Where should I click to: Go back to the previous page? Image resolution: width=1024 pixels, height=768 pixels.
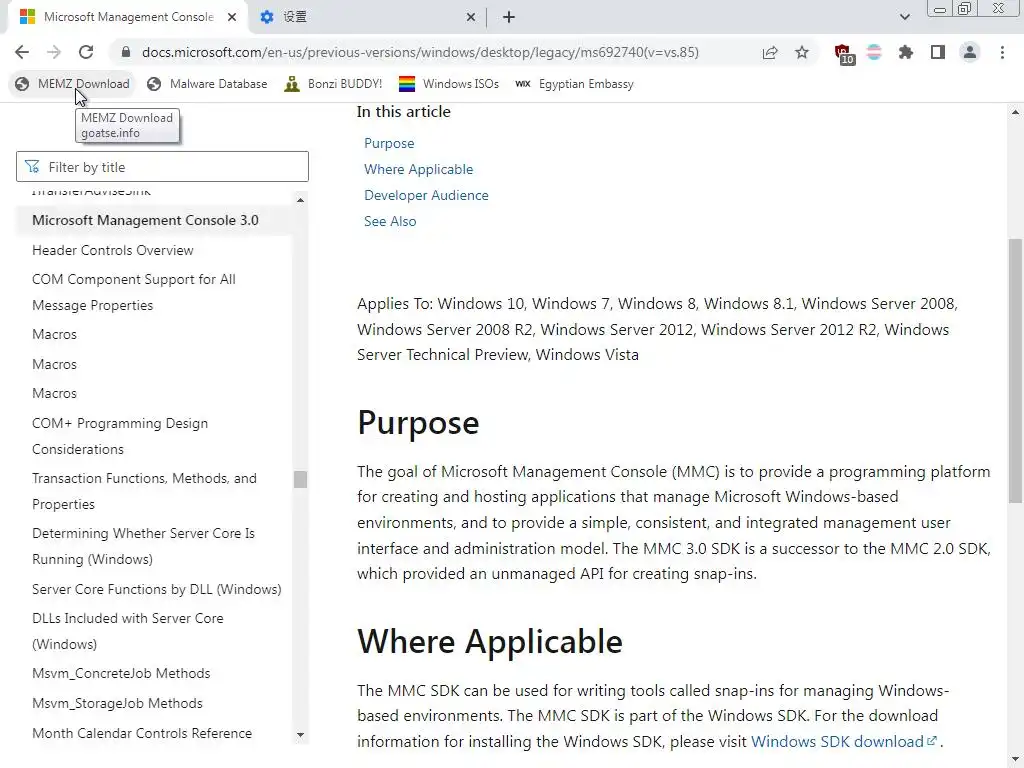click(x=22, y=52)
